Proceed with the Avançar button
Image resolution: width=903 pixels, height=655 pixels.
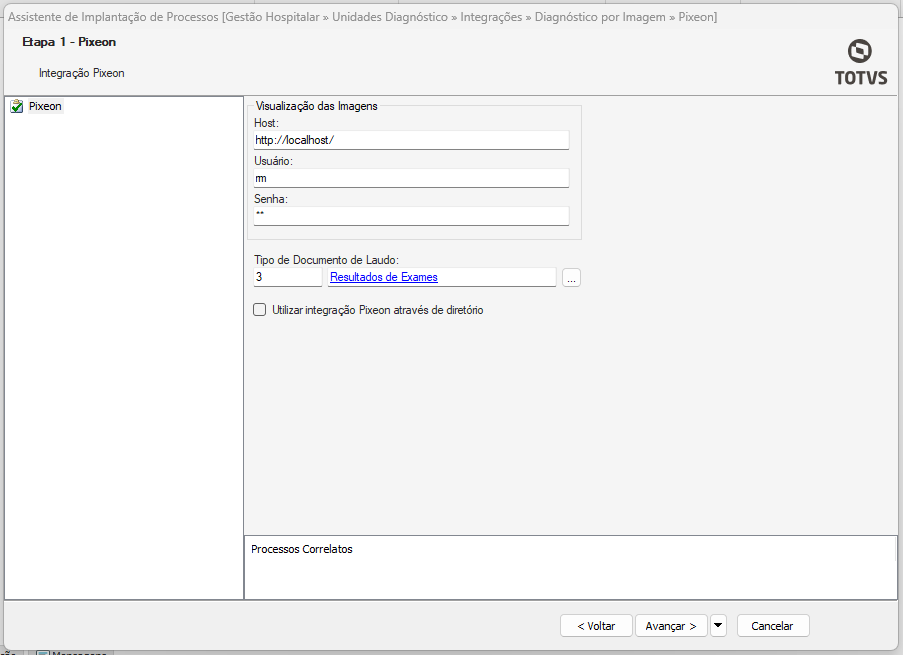pyautogui.click(x=671, y=625)
